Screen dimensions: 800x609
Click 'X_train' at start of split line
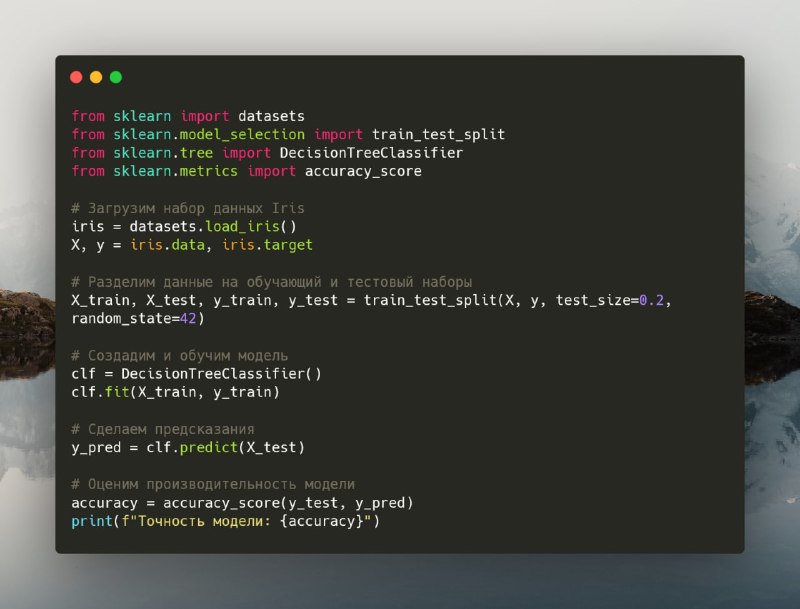tap(101, 300)
